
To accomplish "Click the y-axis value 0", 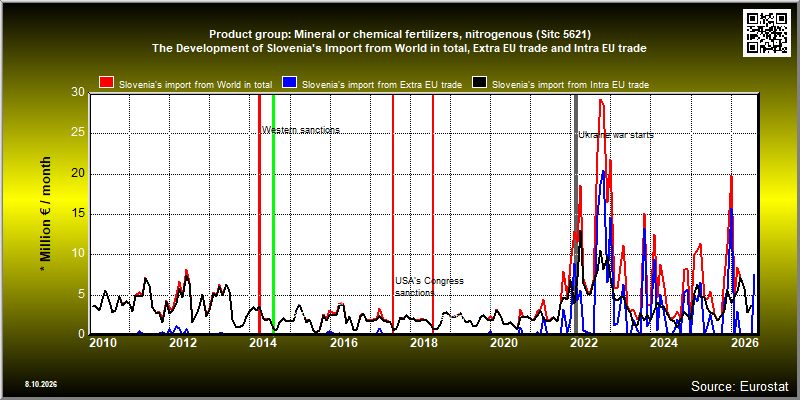I will pyautogui.click(x=81, y=334).
